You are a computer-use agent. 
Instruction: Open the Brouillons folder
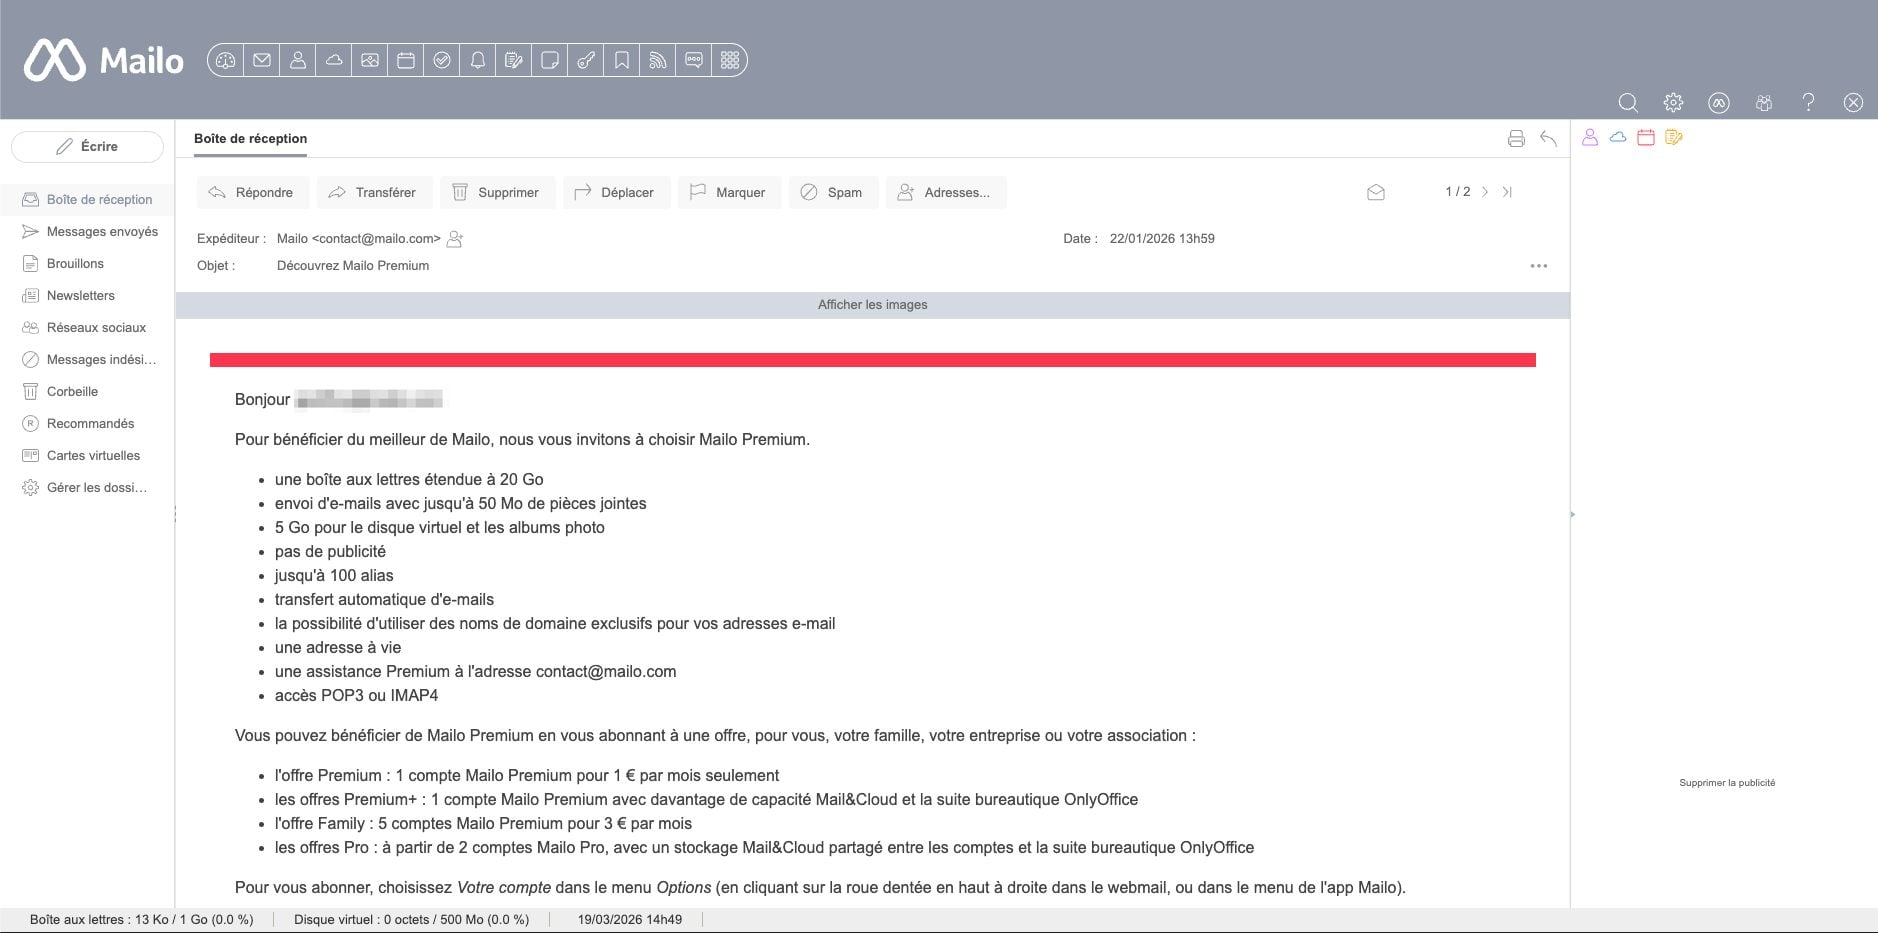click(x=88, y=263)
